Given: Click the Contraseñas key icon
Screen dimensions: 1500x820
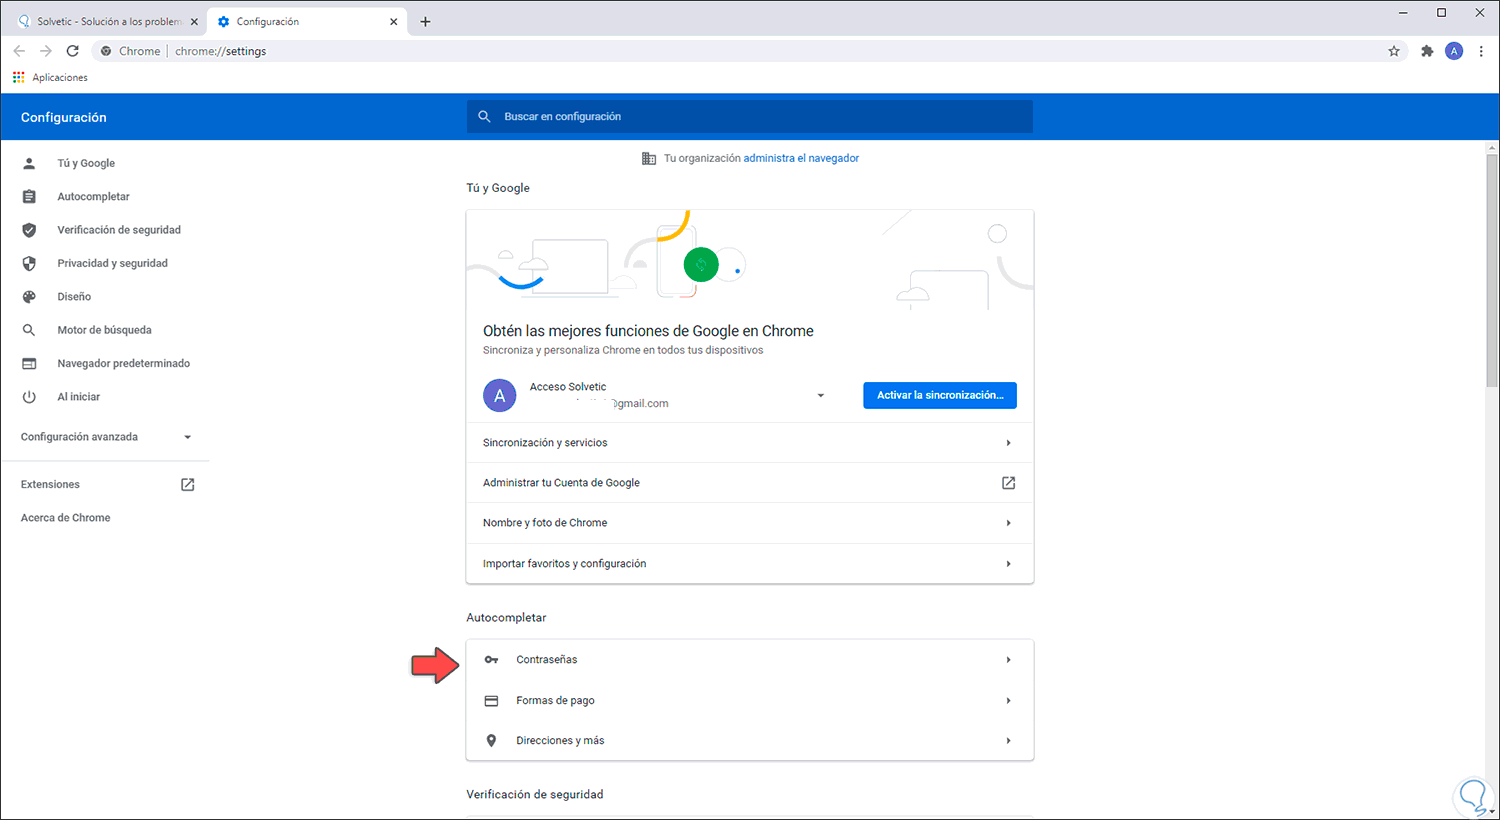Looking at the screenshot, I should [x=491, y=660].
